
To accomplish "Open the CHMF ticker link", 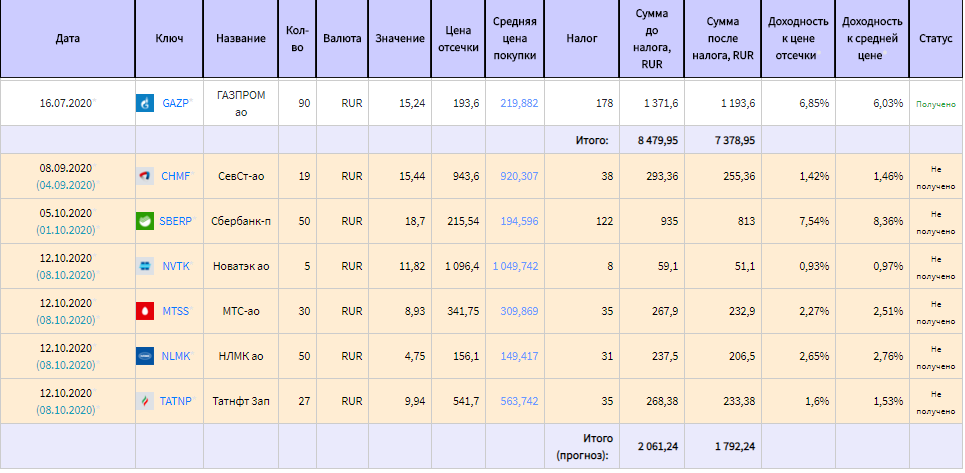I will (175, 177).
